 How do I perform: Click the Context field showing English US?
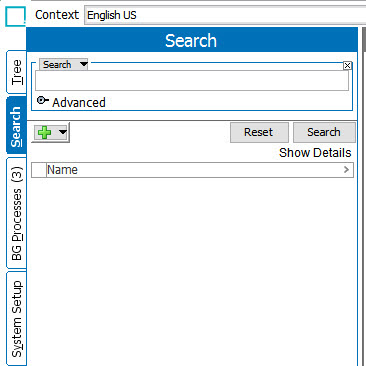click(225, 15)
